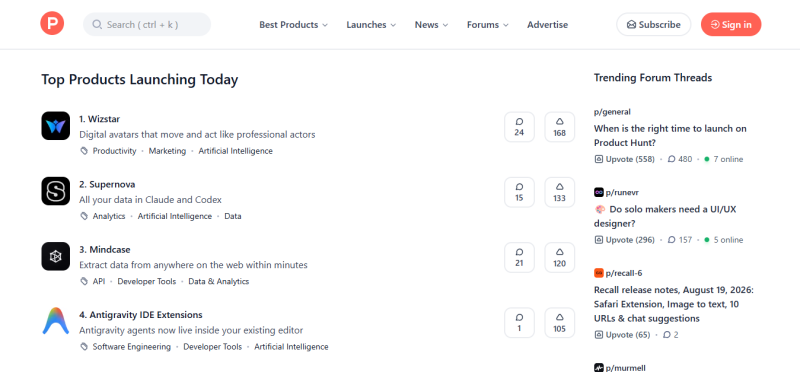Open comments for Mindcase (21)
Screen dimensions: 800x372
[x=519, y=258]
